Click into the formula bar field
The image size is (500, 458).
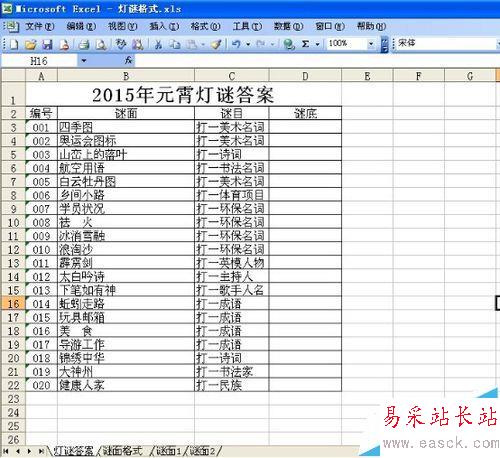coord(317,61)
